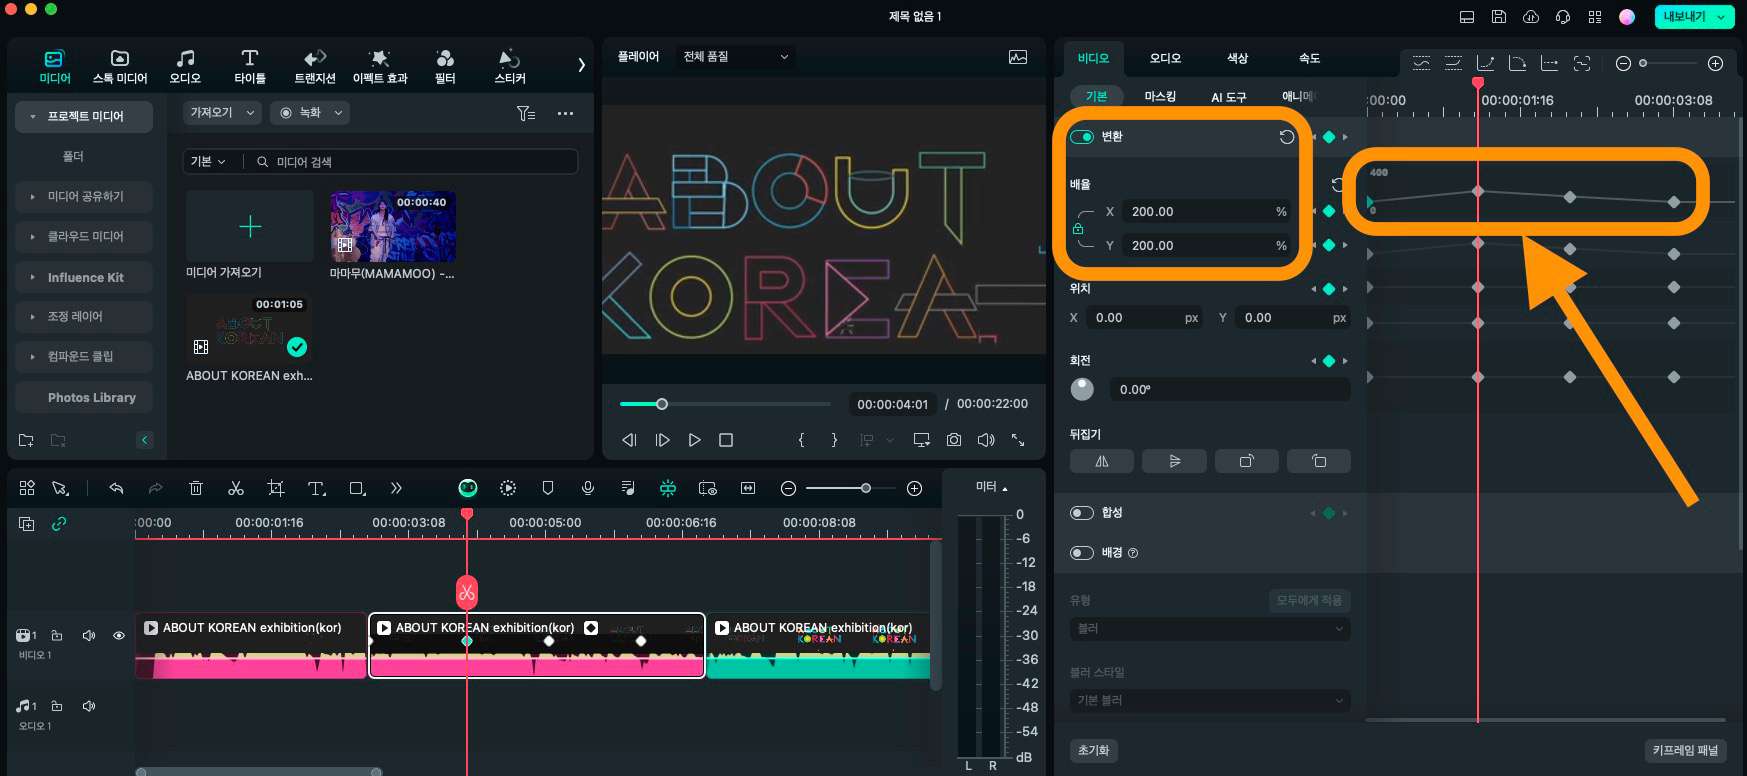This screenshot has width=1747, height=776.
Task: Open the Transitions tab
Action: (315, 67)
